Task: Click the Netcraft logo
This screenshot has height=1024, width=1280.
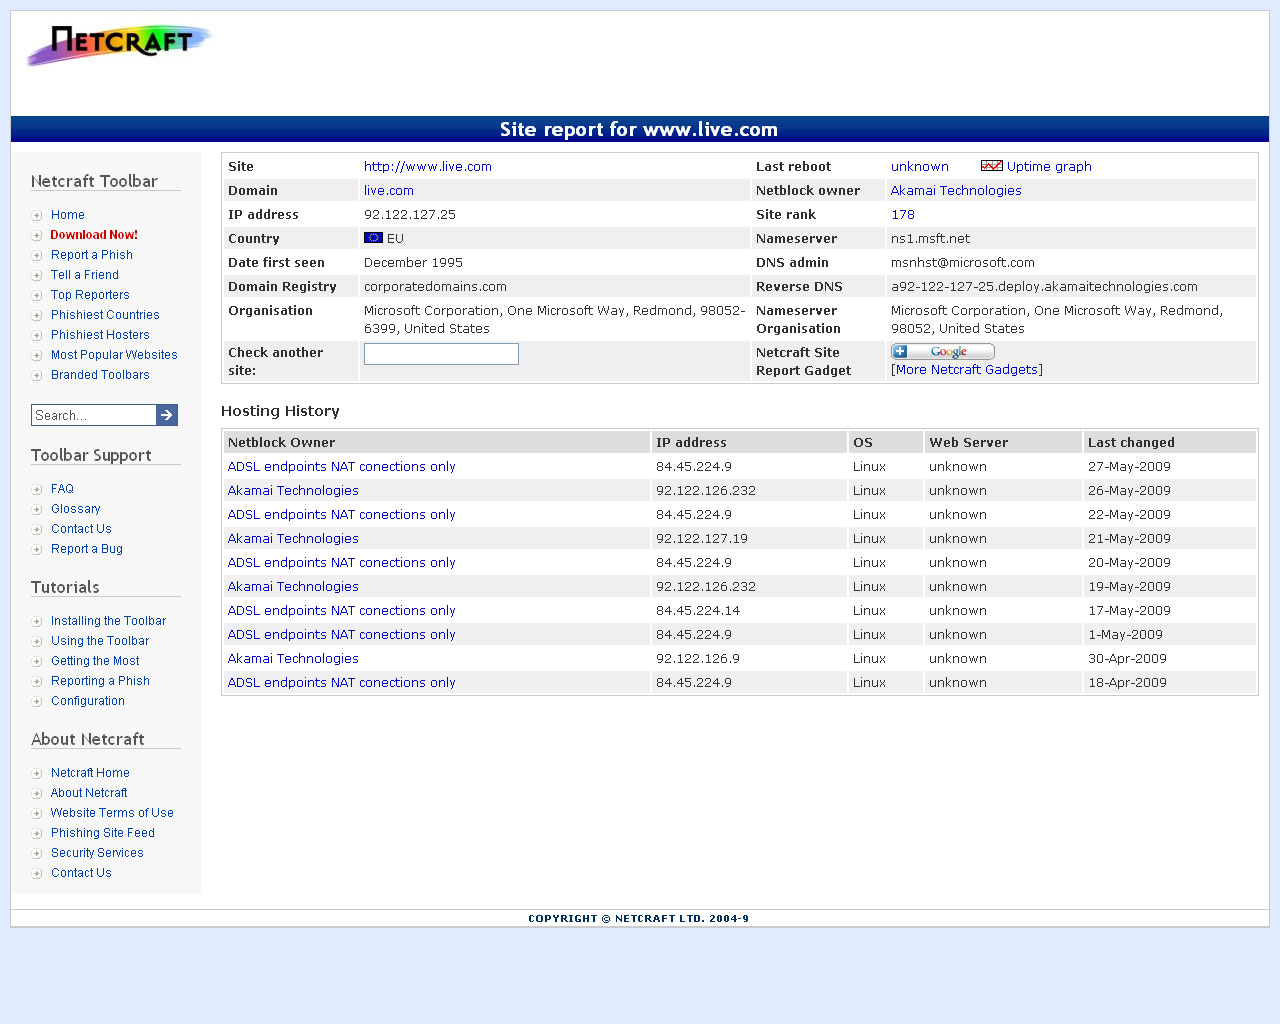Action: pyautogui.click(x=119, y=45)
